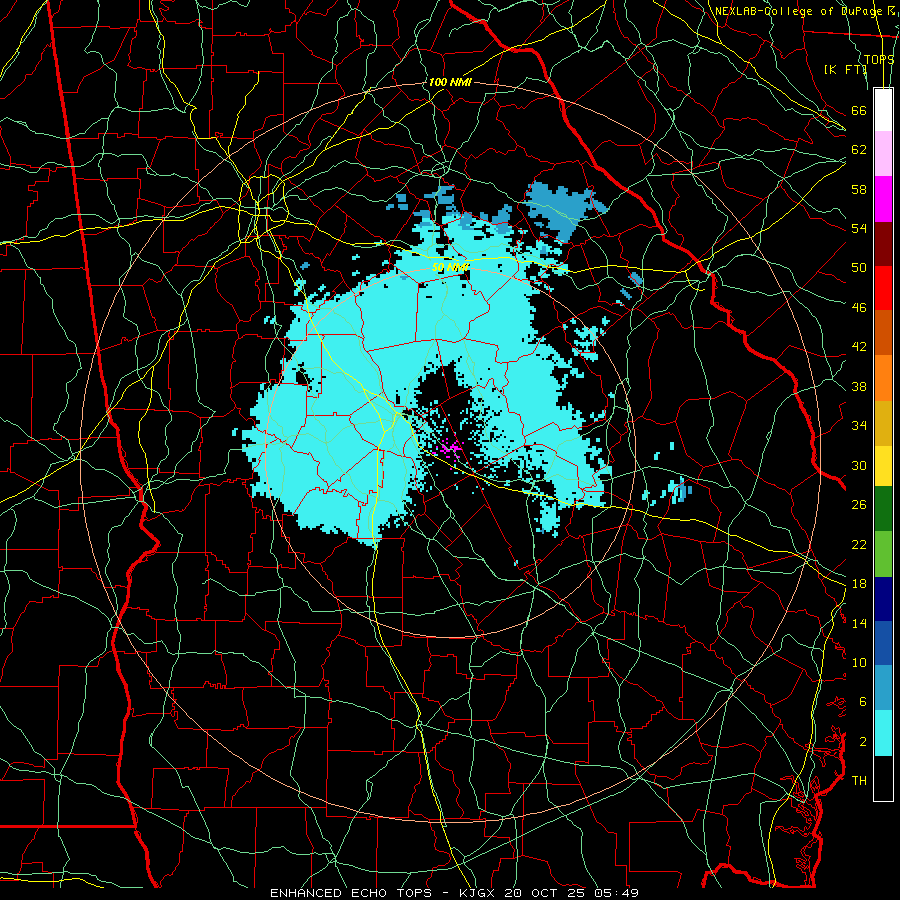The height and width of the screenshot is (900, 900).
Task: Click the gold 34-38 kft swatch
Action: pyautogui.click(x=883, y=423)
